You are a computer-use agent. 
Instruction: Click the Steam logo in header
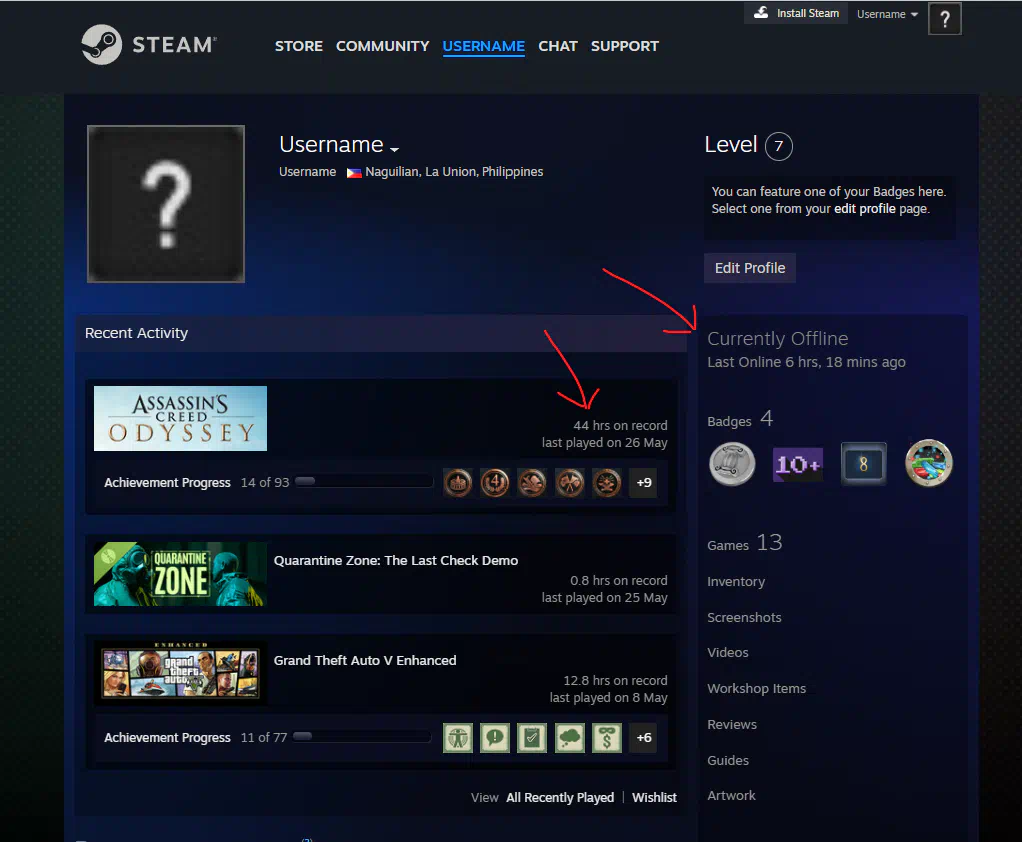(x=149, y=44)
